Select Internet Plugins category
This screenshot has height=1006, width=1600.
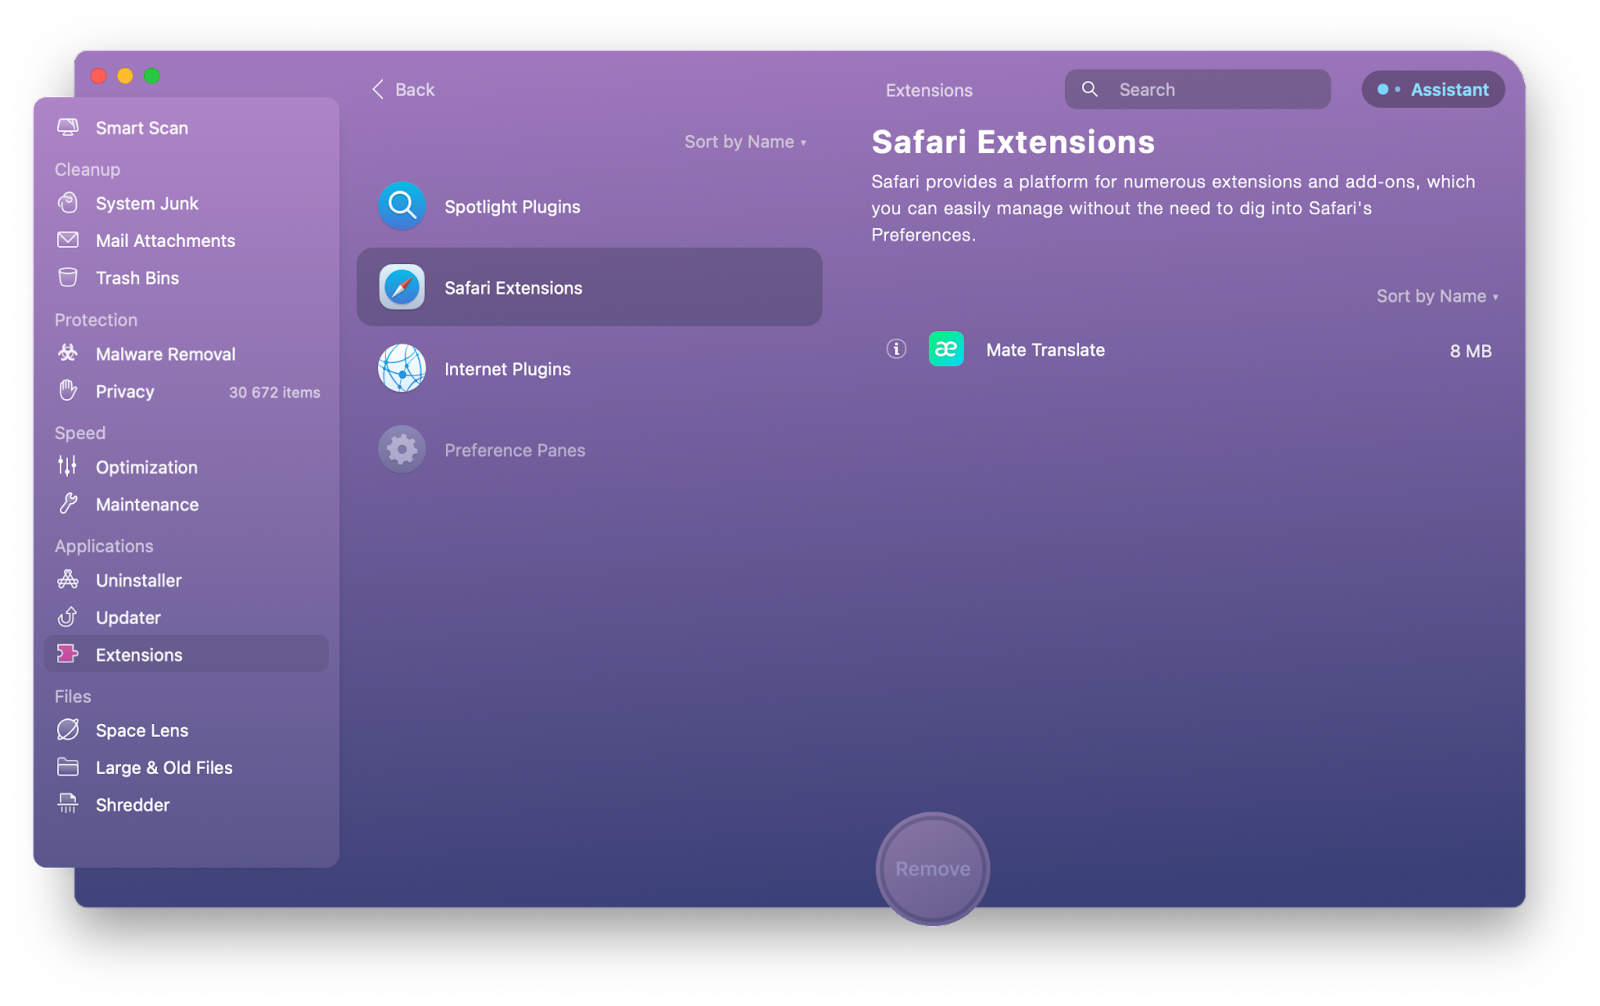pos(590,368)
